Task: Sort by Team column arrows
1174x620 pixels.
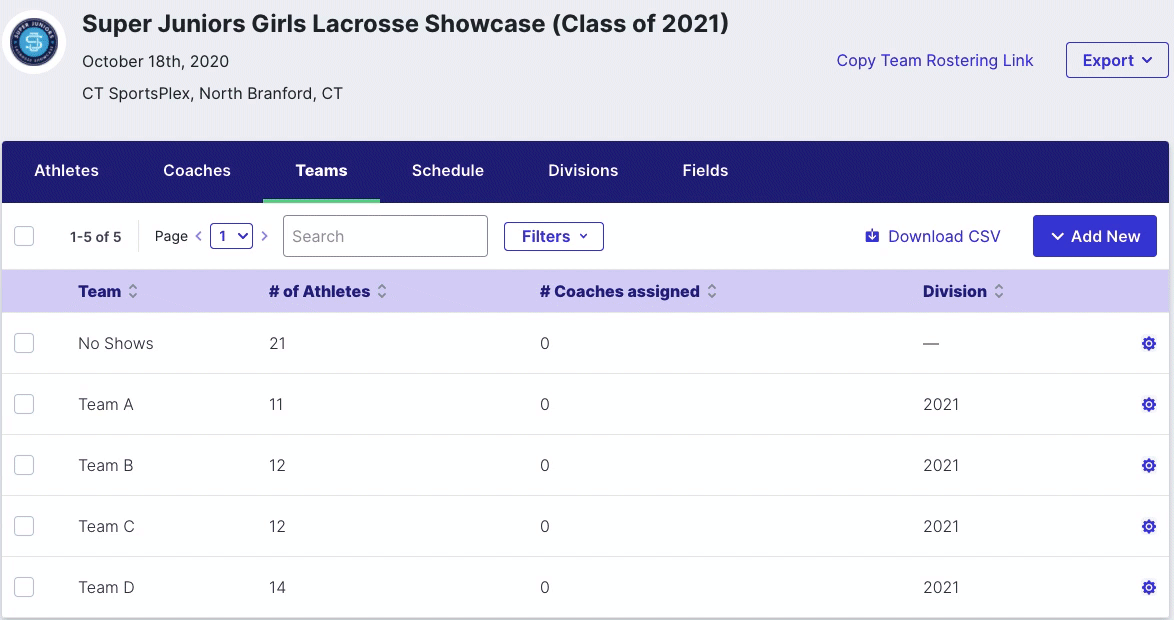Action: point(133,291)
